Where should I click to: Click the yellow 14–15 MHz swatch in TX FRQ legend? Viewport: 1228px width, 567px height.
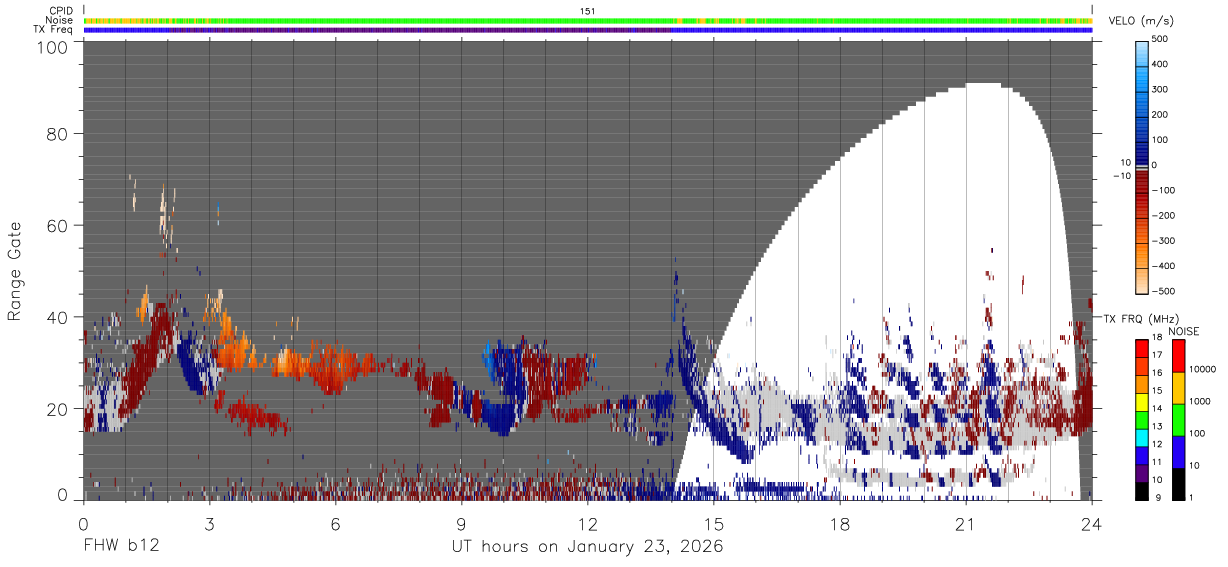1142,400
